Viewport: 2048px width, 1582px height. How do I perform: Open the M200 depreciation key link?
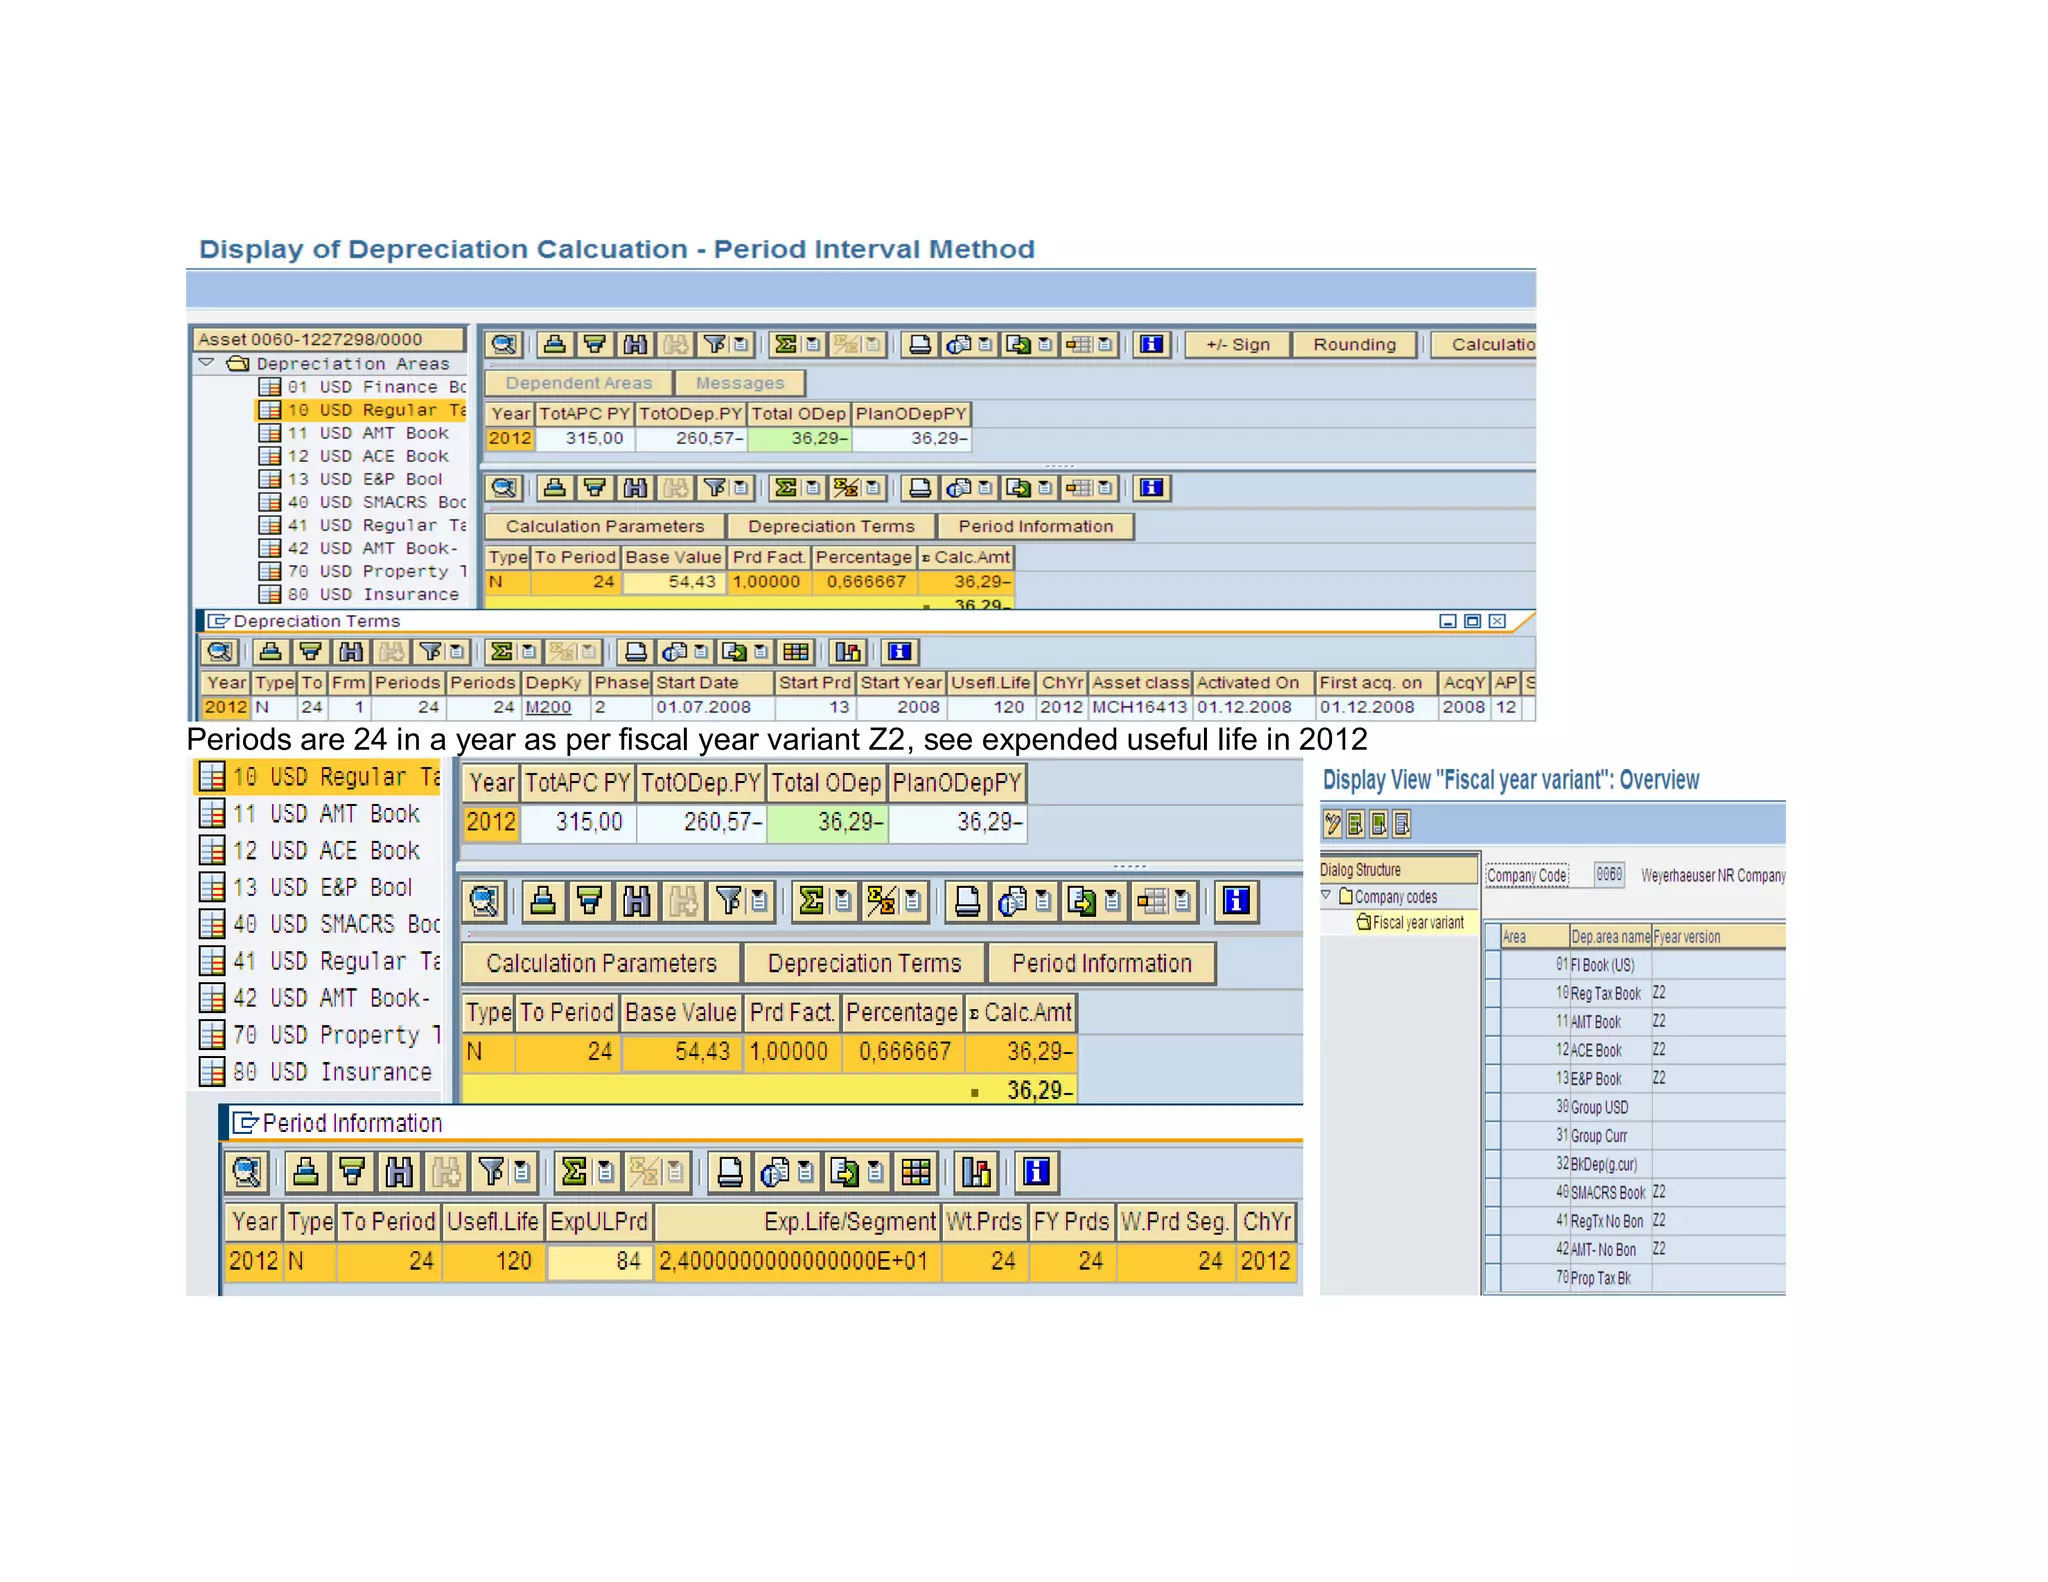pos(548,707)
